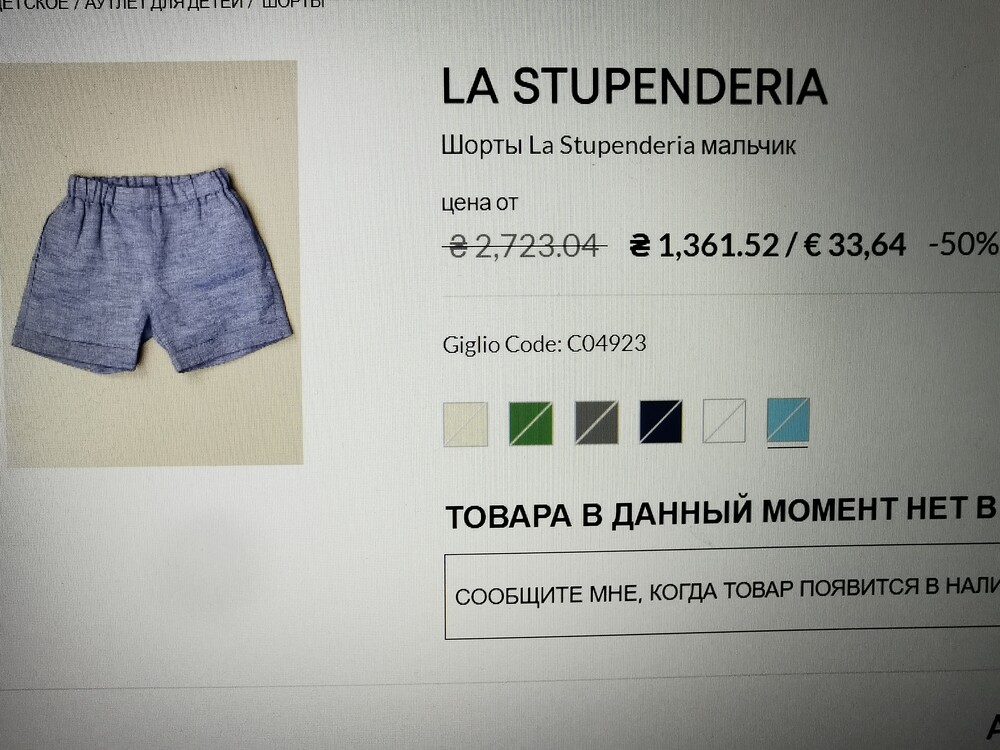Open the ДЕТСКОЕ breadcrumb at top left
This screenshot has width=1000, height=750.
pyautogui.click(x=33, y=4)
